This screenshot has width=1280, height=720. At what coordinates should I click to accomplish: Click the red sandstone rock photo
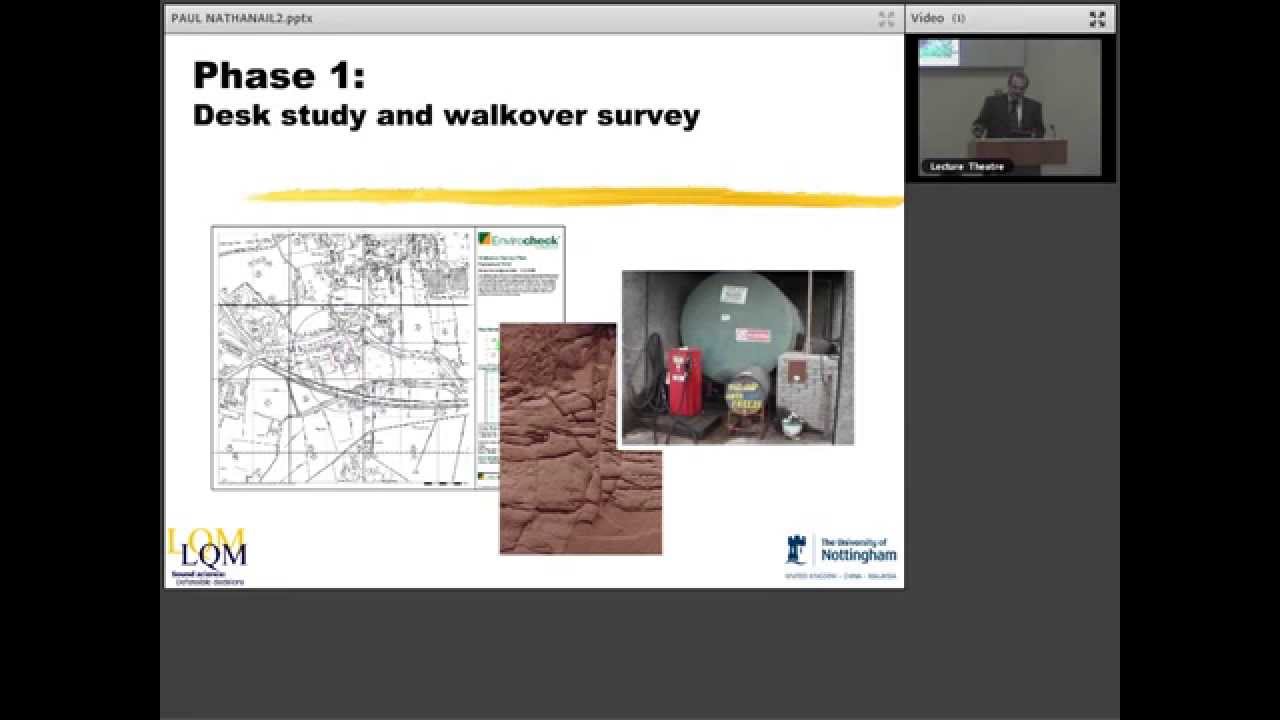pyautogui.click(x=580, y=438)
